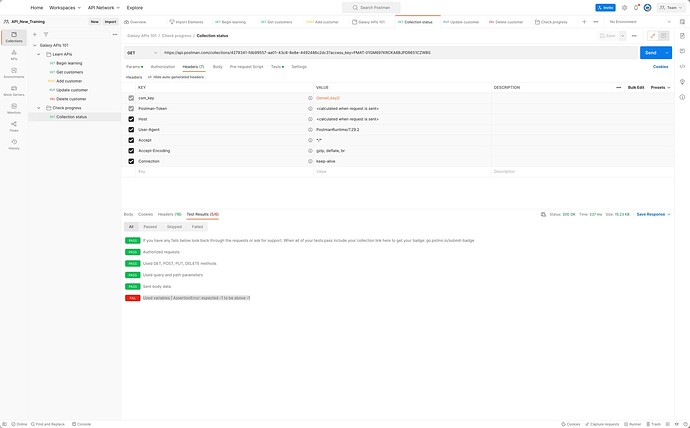The width and height of the screenshot is (690, 428).
Task: Switch to the response Body tab
Action: tap(128, 214)
